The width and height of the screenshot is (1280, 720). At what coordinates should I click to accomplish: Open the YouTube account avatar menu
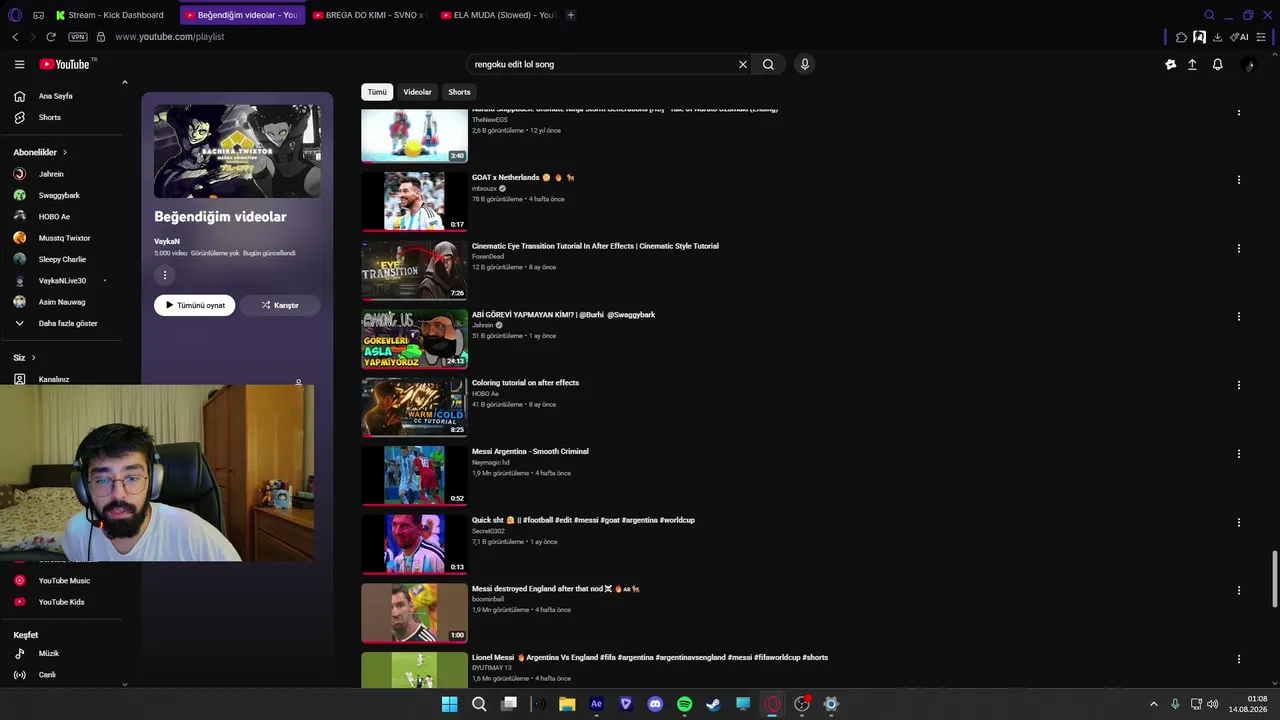tap(1247, 64)
